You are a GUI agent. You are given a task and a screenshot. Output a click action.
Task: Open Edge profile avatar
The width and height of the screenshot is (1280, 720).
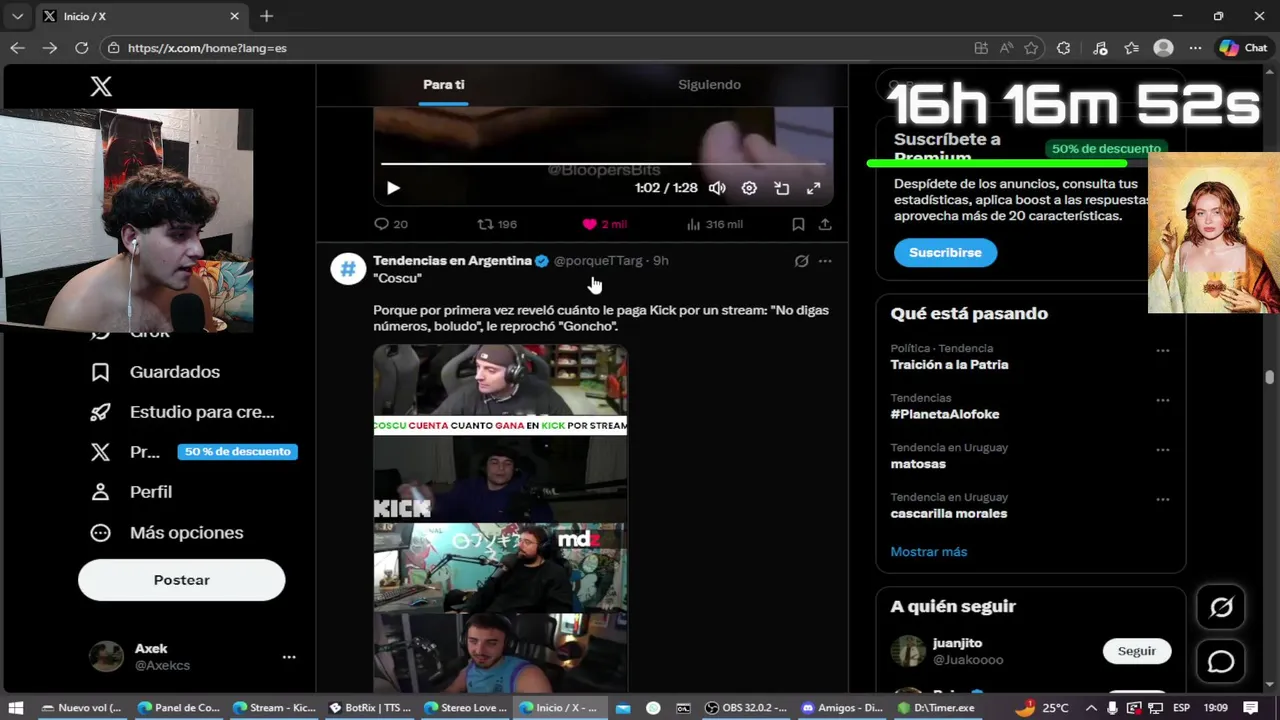(x=1163, y=48)
